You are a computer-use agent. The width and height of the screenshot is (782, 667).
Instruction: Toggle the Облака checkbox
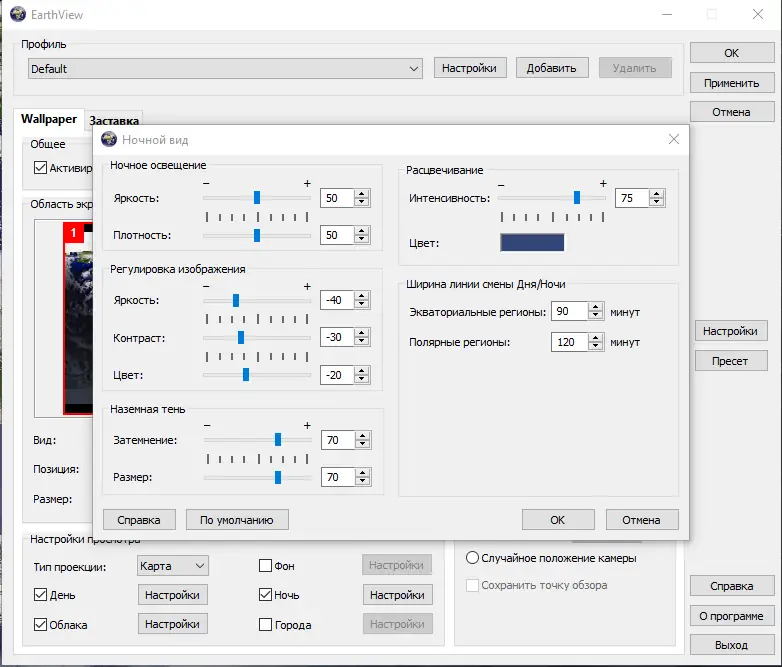(x=40, y=625)
